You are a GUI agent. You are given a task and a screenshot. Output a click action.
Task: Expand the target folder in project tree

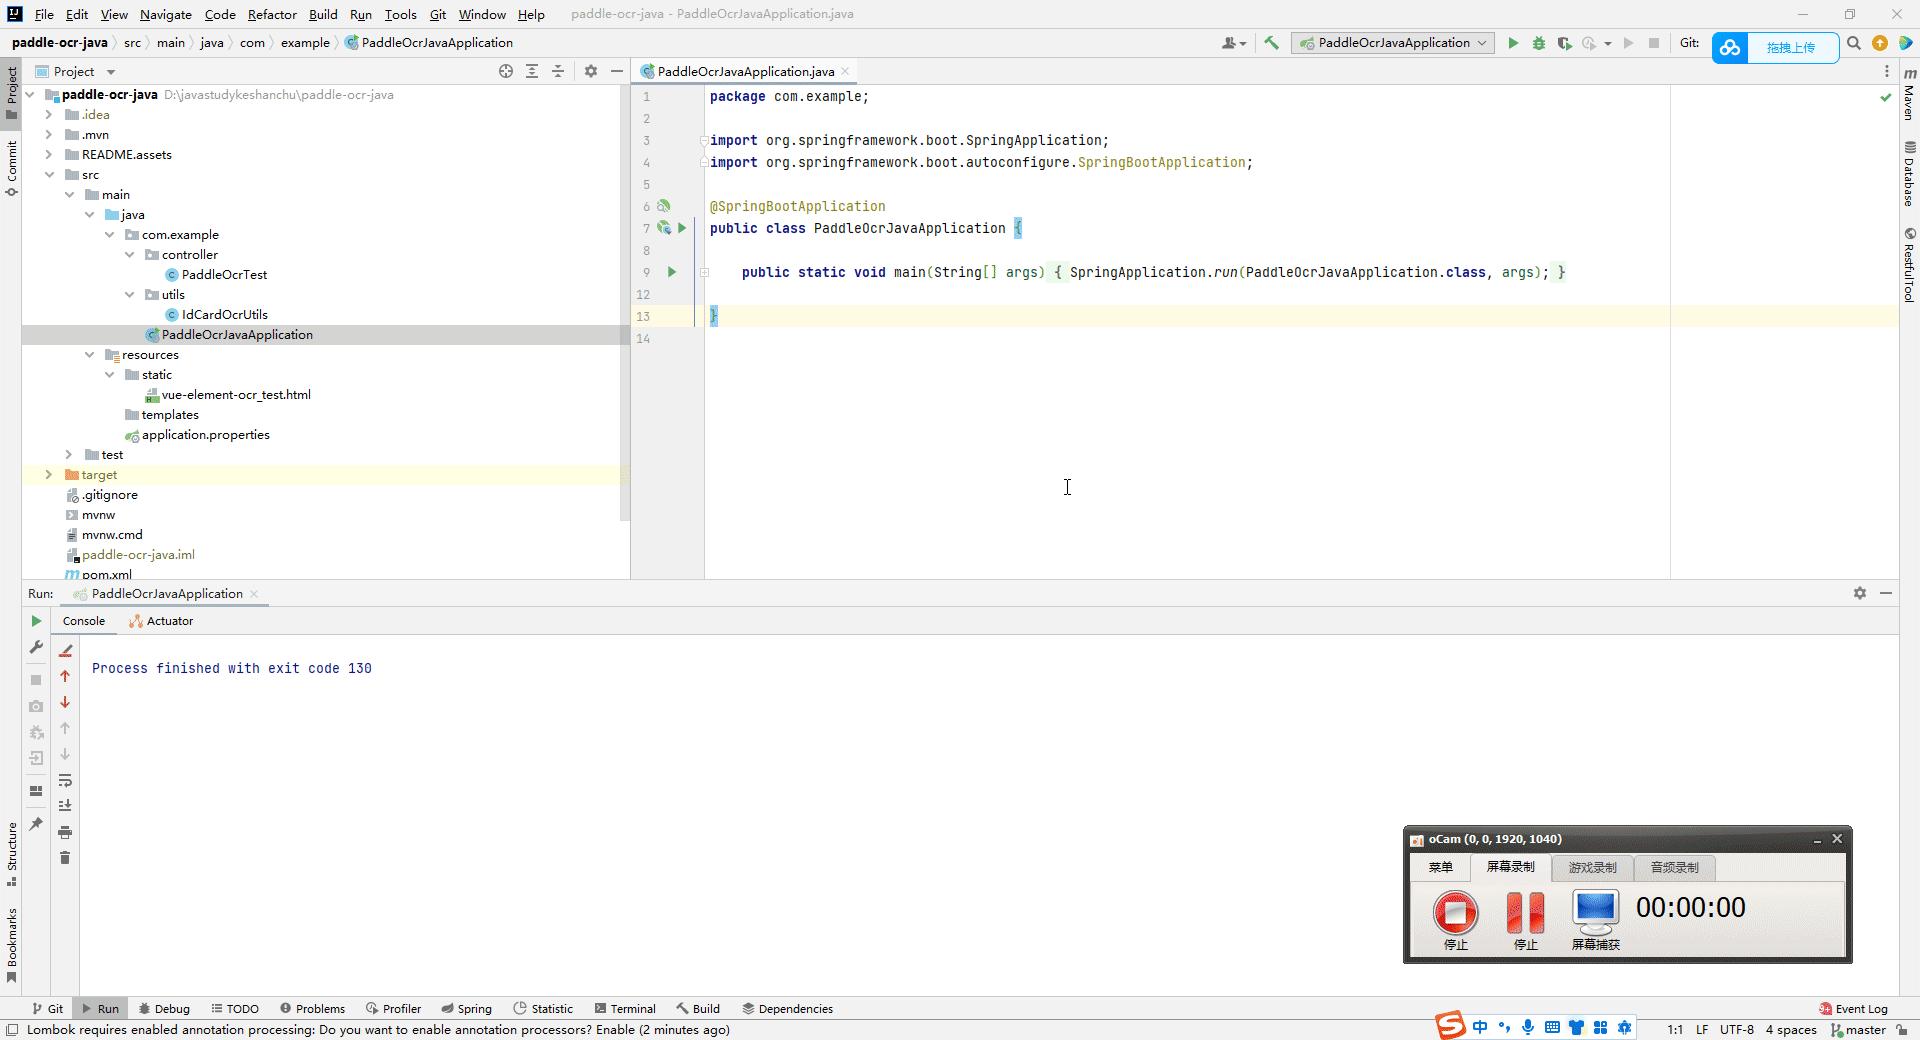pyautogui.click(x=49, y=475)
